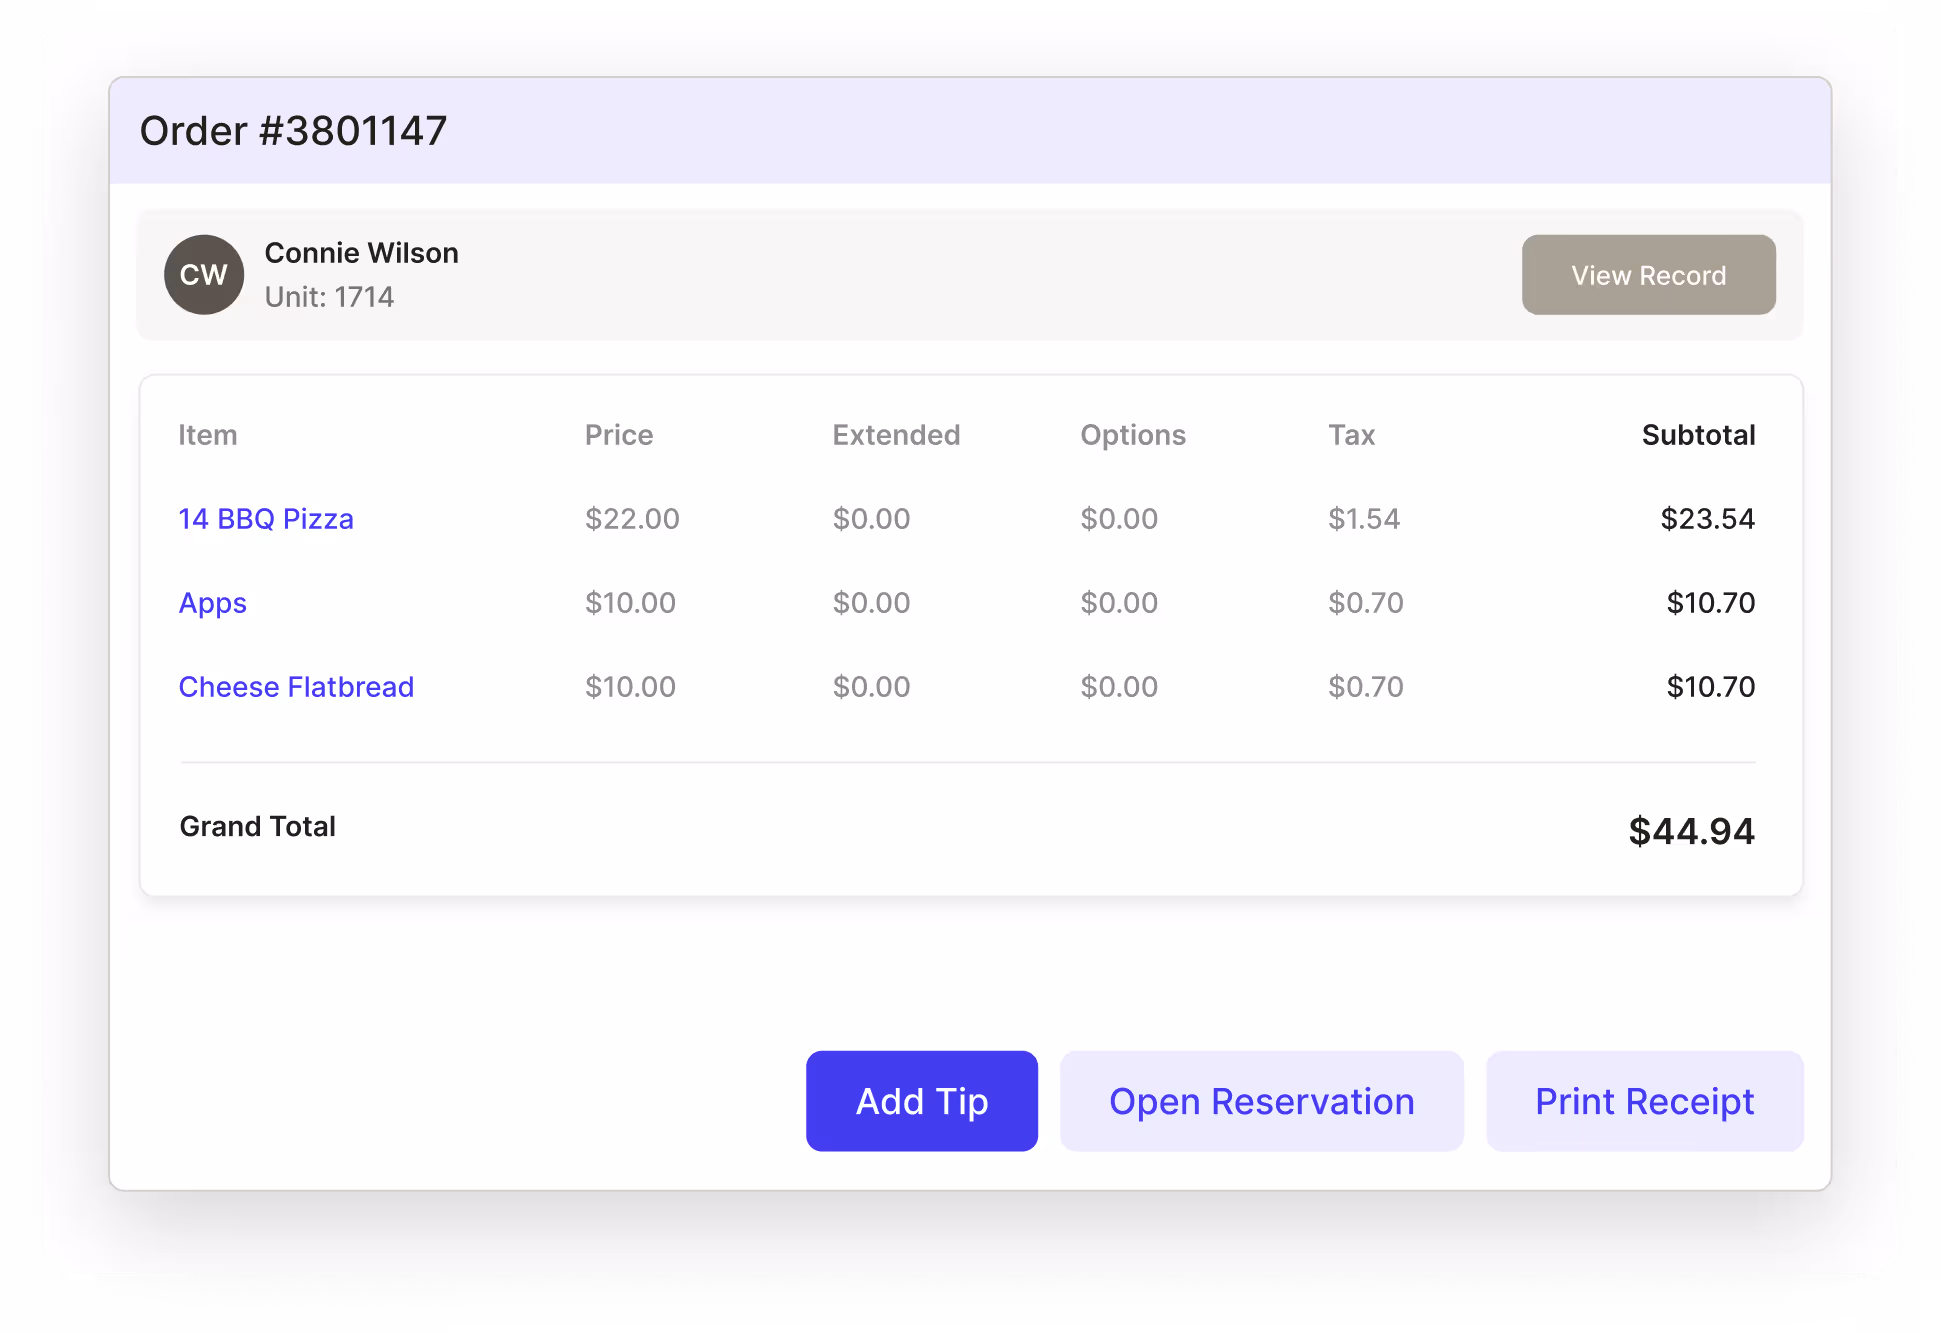
Task: Click the $23.54 subtotal for BBQ Pizza
Action: [x=1707, y=519]
